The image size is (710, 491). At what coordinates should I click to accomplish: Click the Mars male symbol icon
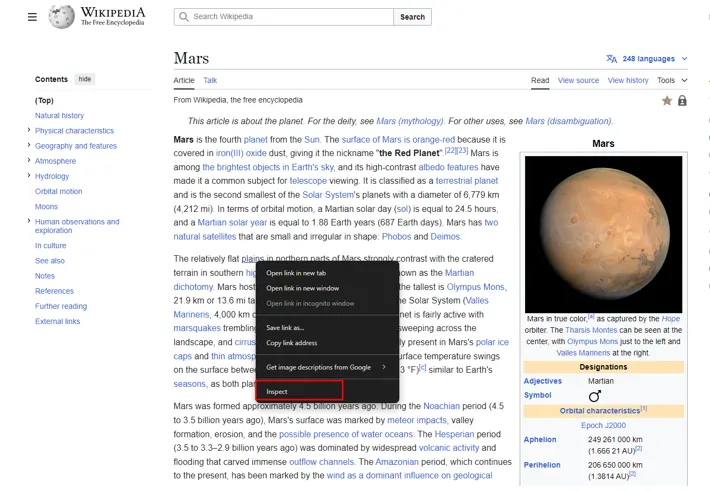click(x=595, y=396)
